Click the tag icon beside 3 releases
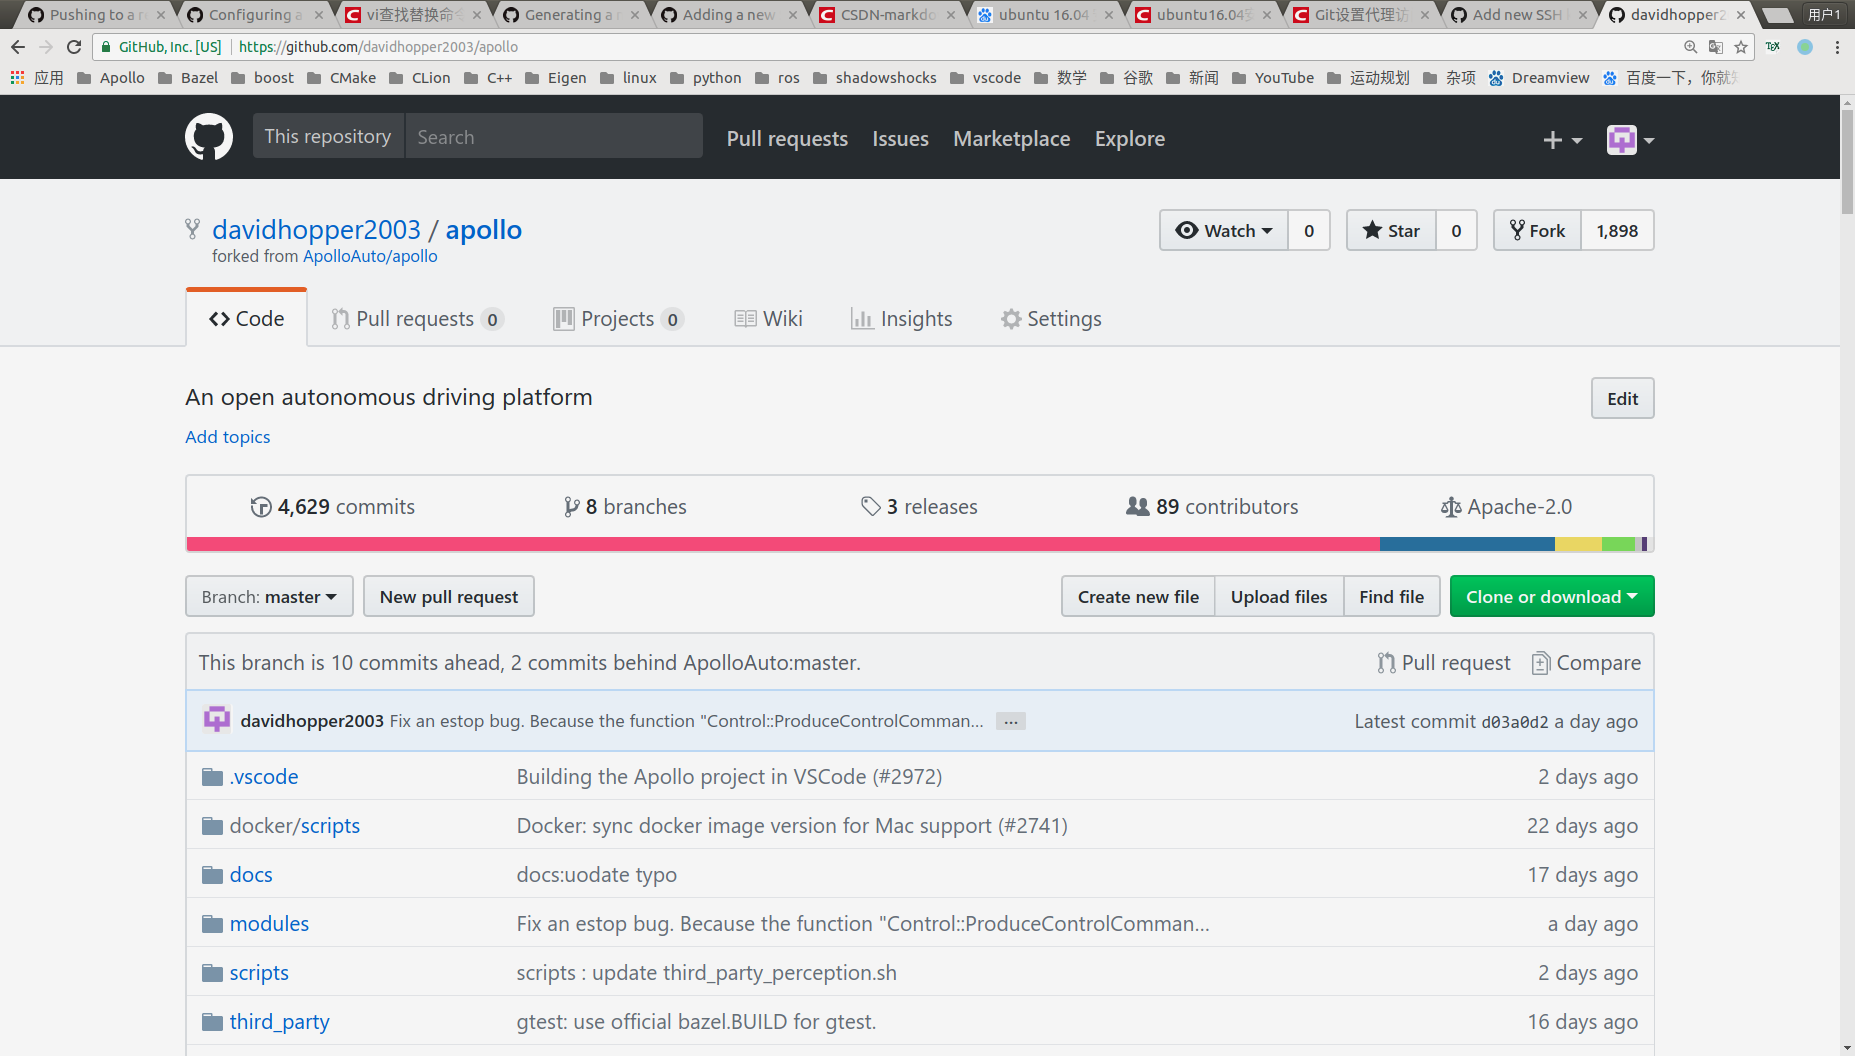The image size is (1855, 1056). (871, 506)
